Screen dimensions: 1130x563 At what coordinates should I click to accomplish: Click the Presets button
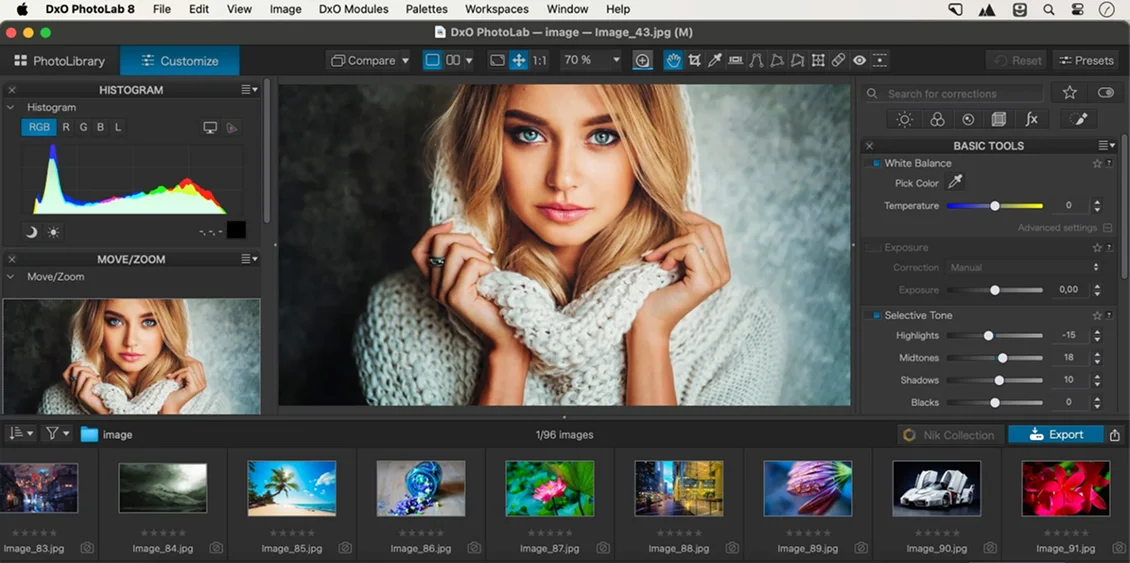[1086, 61]
